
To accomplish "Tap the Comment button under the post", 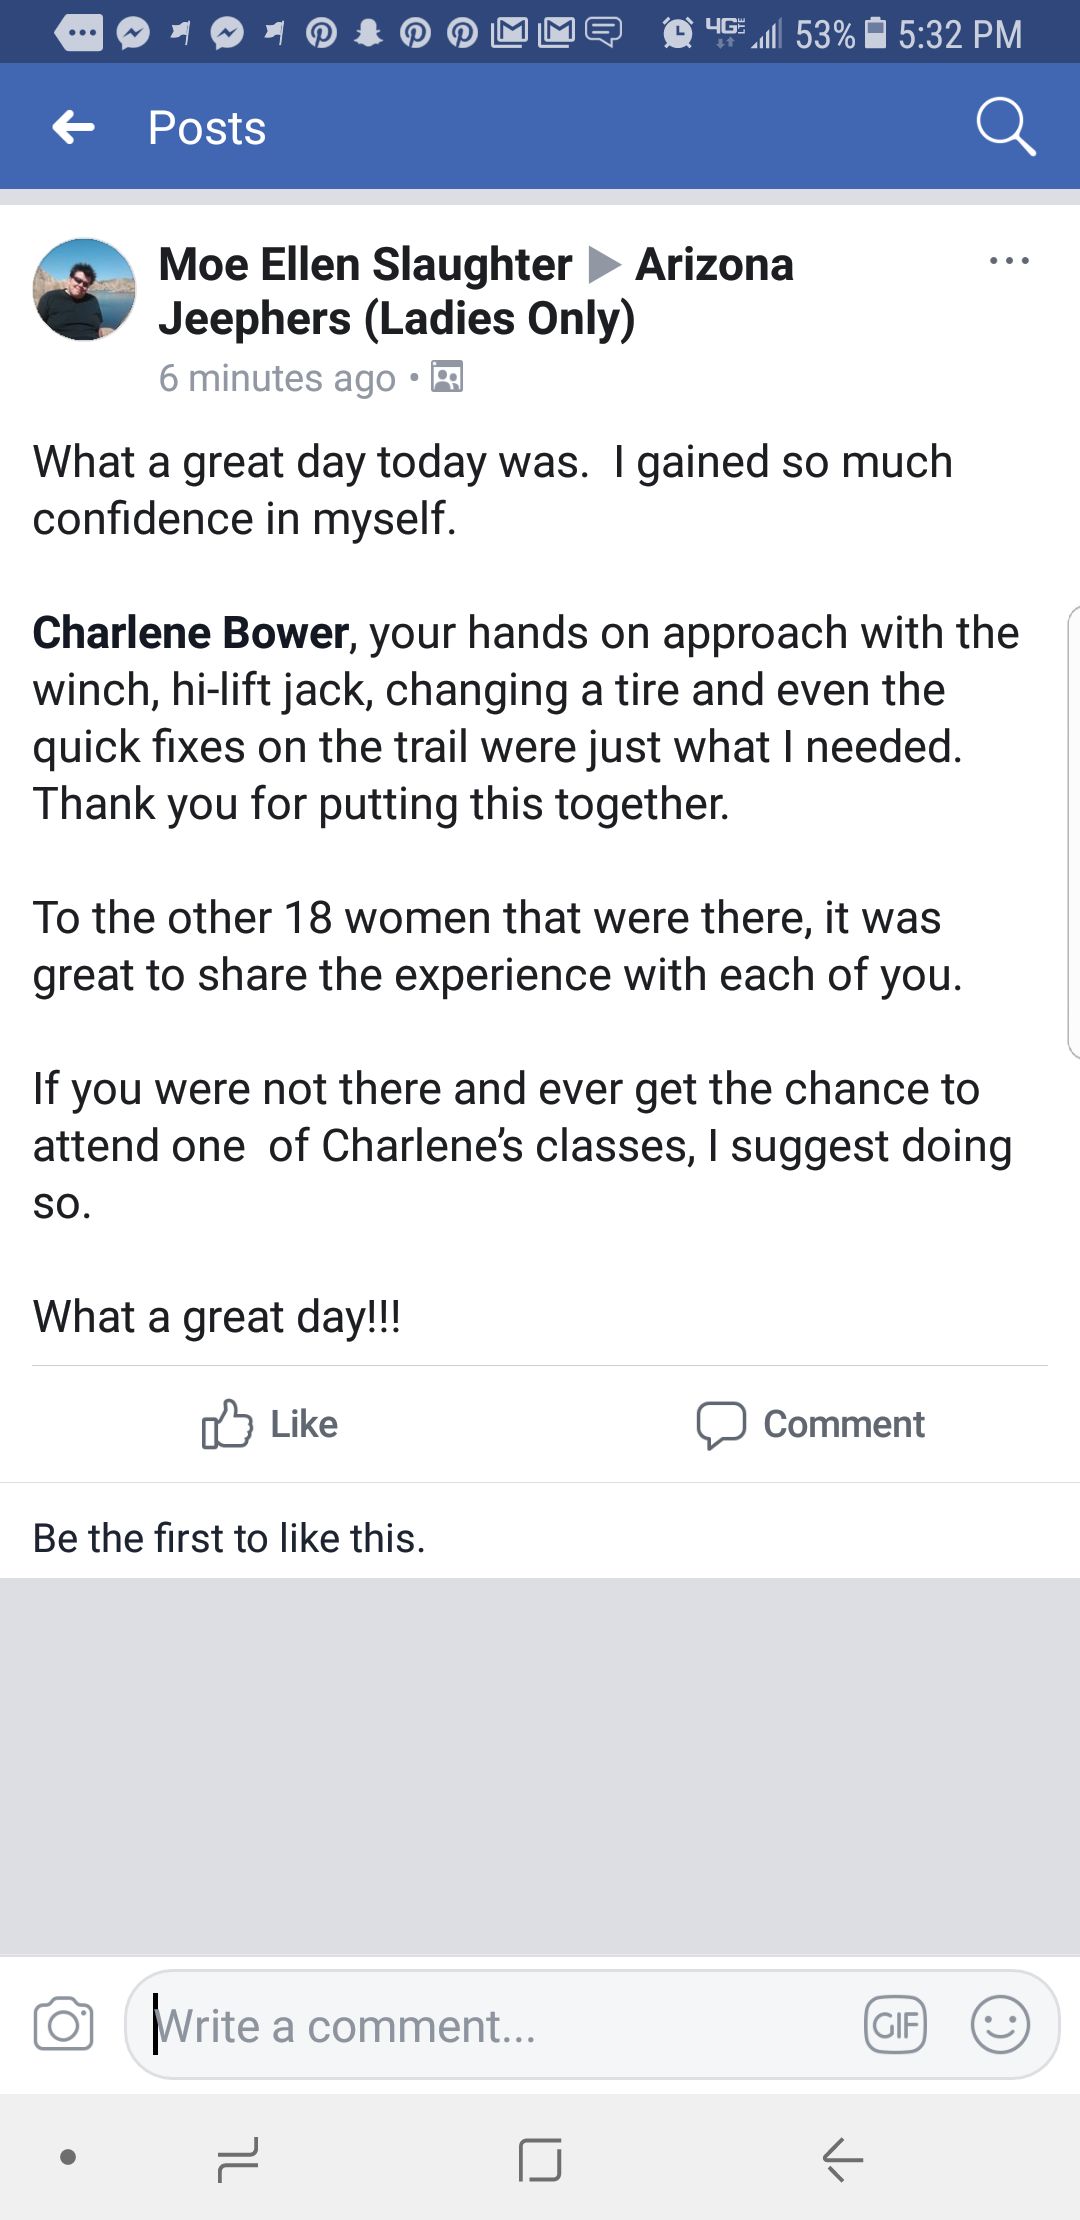I will click(810, 1424).
